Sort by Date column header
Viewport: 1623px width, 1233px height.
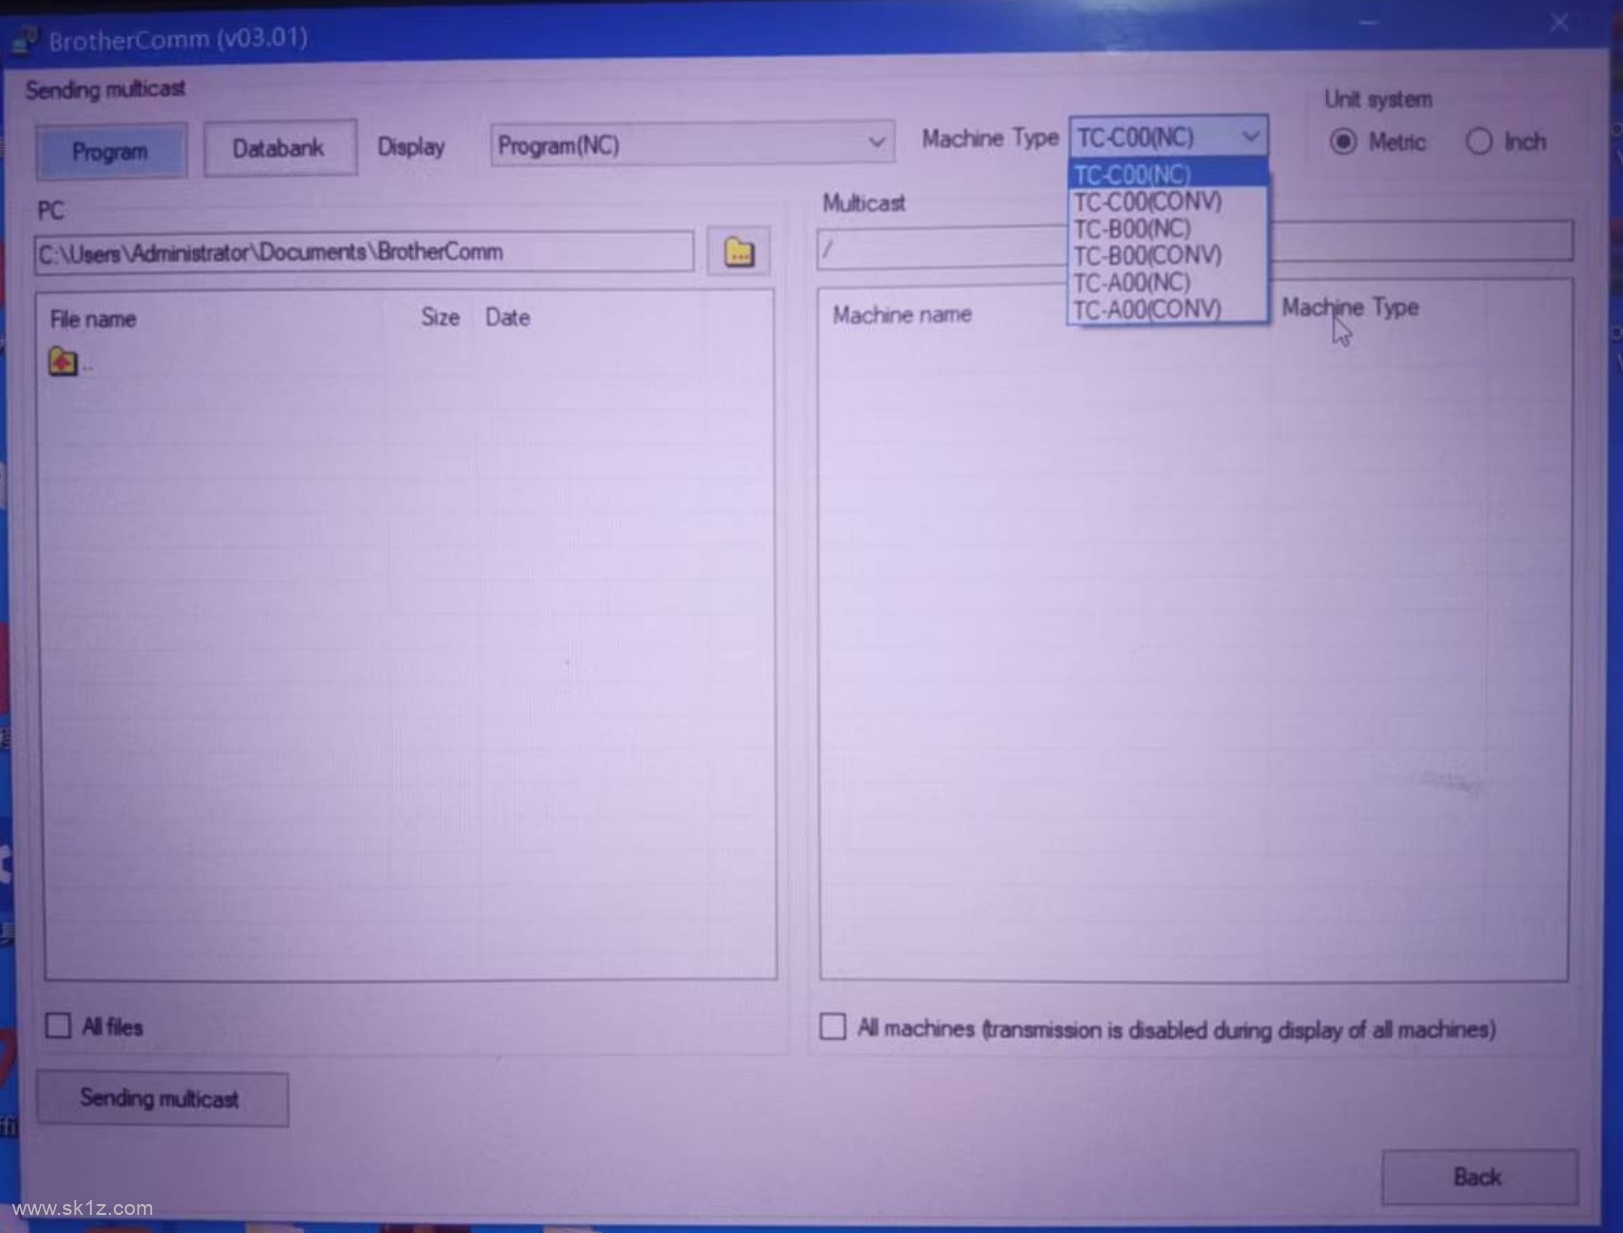[x=508, y=317]
